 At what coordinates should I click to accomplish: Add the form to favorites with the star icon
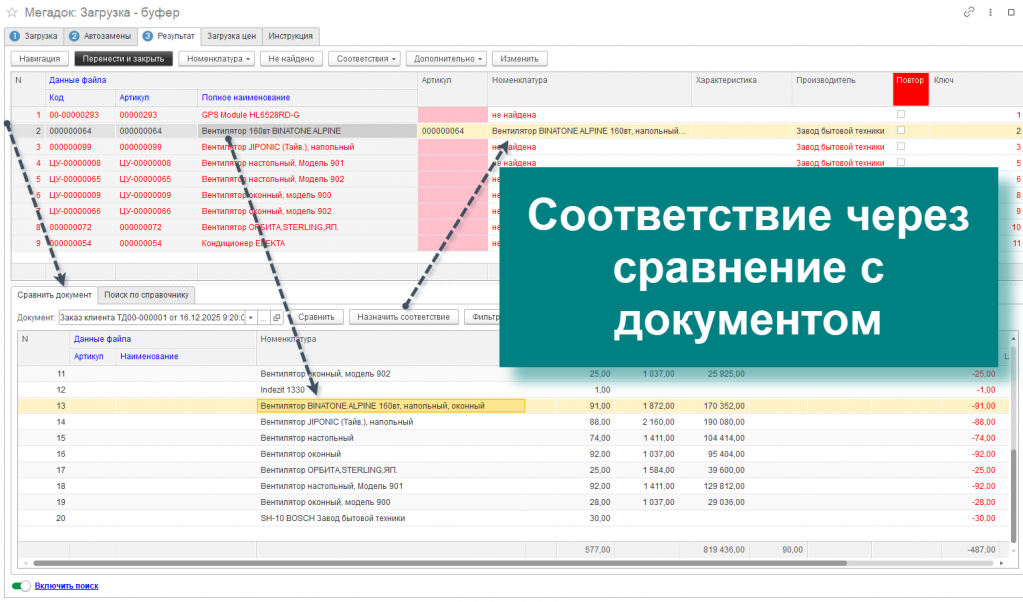pos(12,12)
